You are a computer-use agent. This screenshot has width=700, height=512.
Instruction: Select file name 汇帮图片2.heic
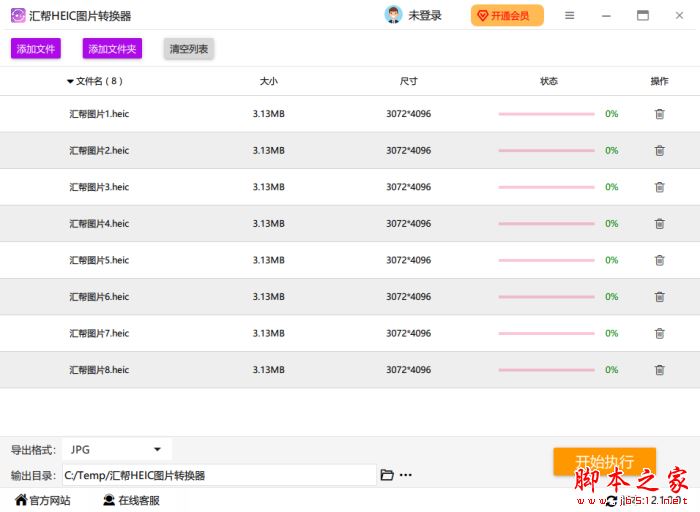(x=99, y=150)
